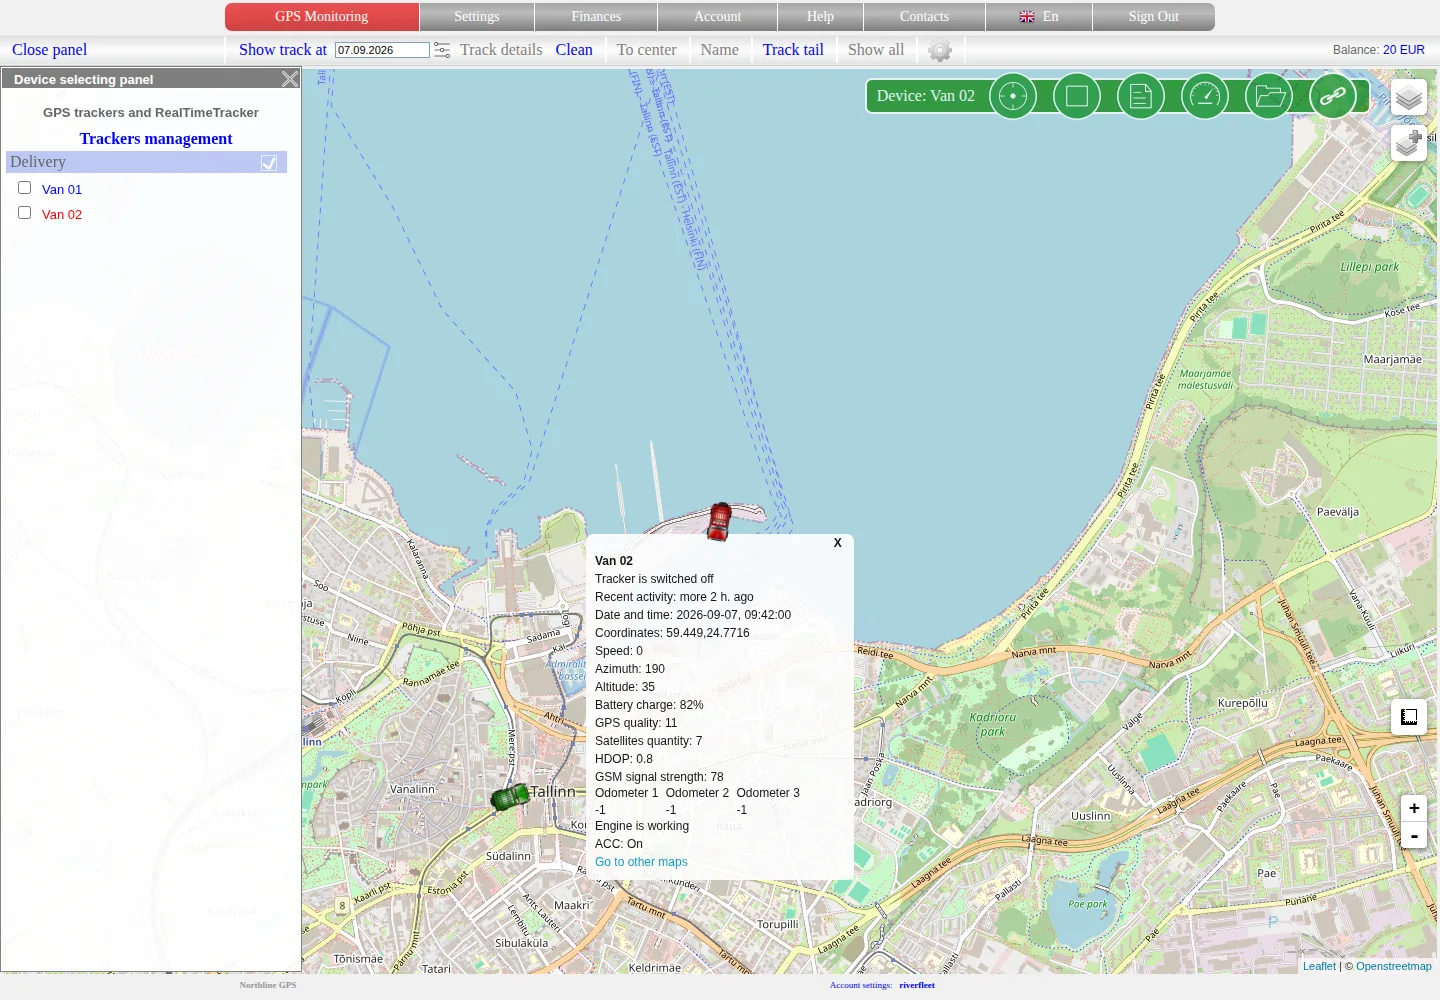
Task: Click Sign Out
Action: click(x=1154, y=17)
